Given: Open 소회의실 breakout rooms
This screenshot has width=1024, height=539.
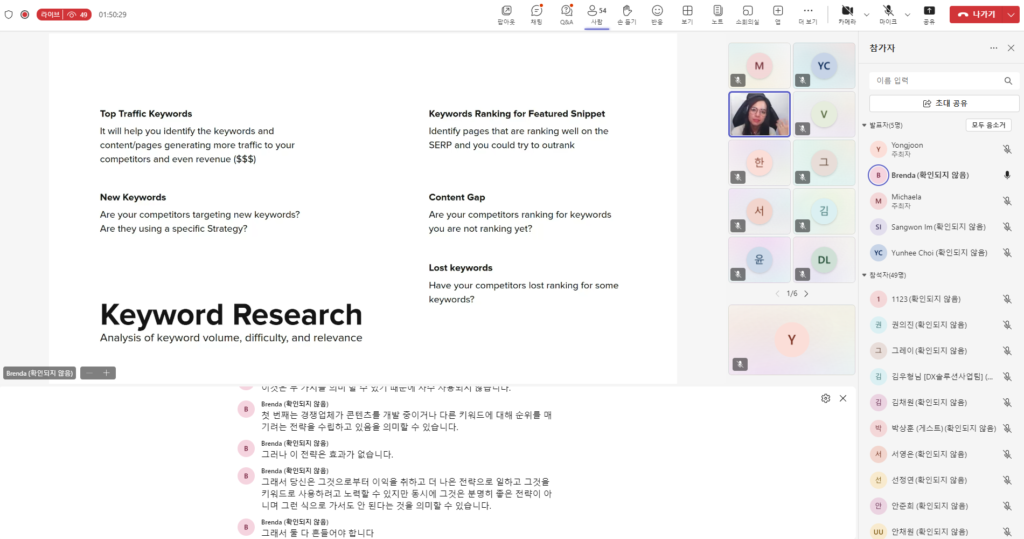Looking at the screenshot, I should coord(747,14).
